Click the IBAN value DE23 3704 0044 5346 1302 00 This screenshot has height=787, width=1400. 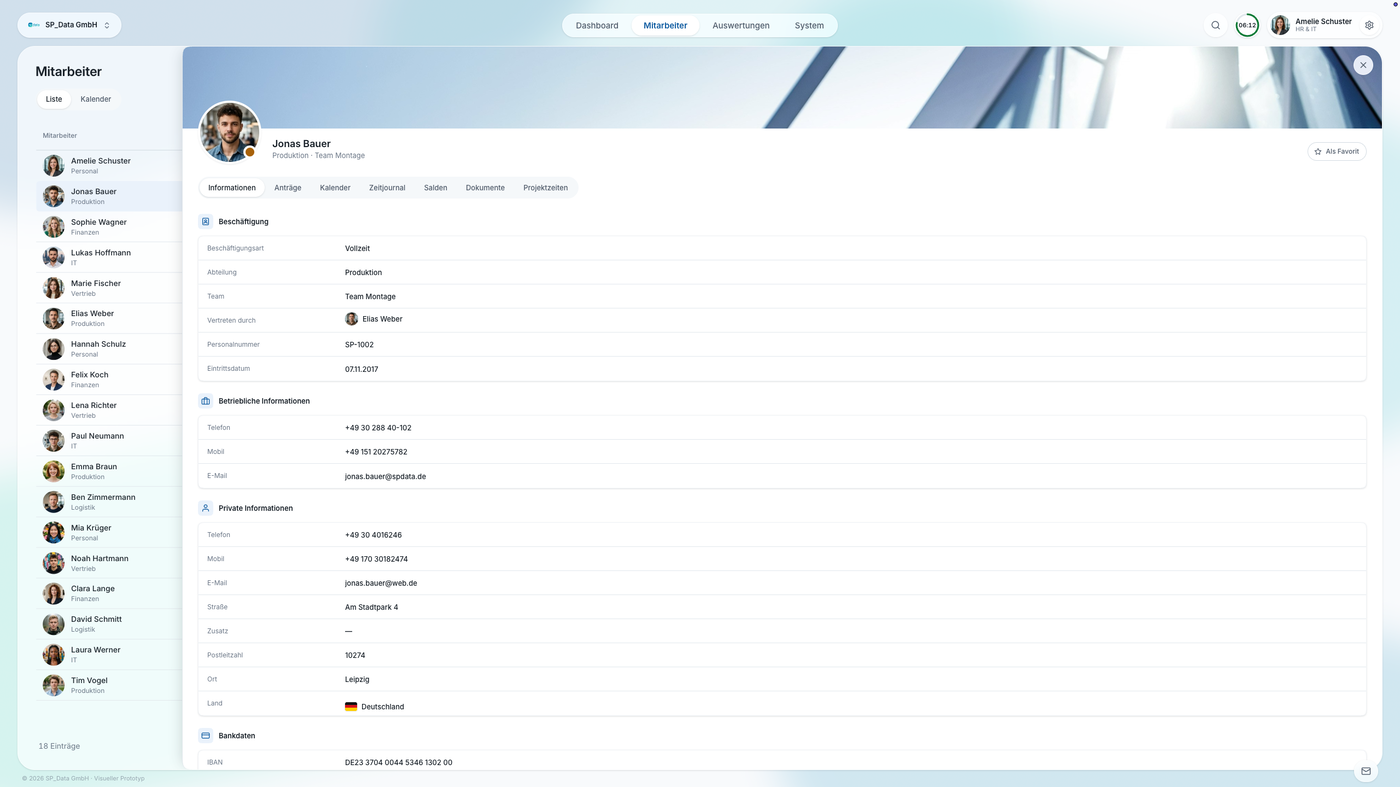tap(398, 762)
